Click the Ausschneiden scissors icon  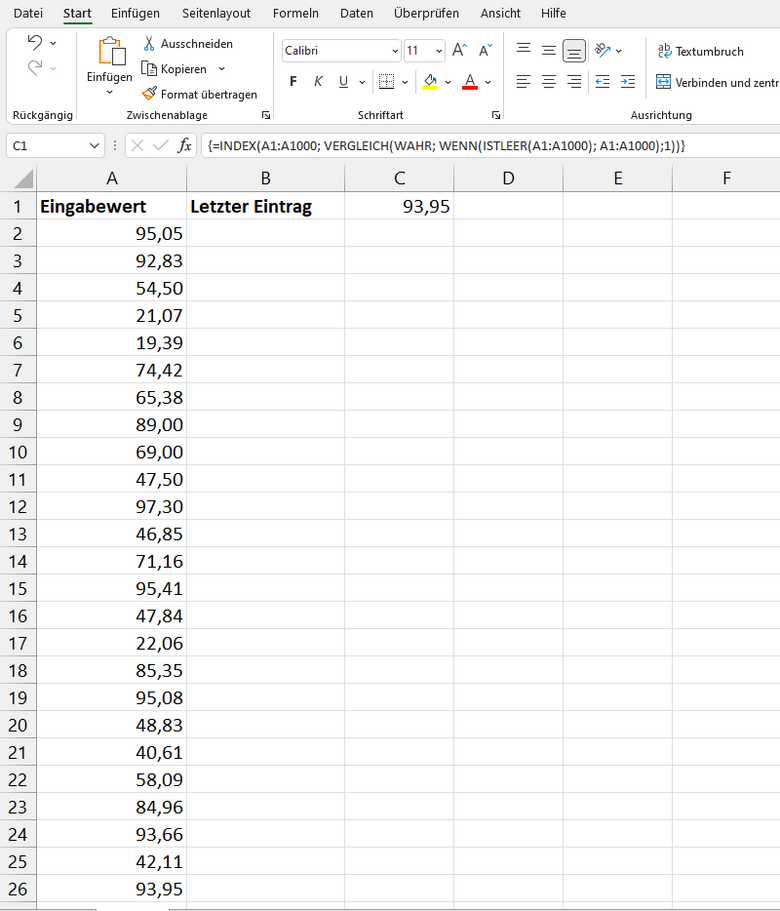point(150,44)
